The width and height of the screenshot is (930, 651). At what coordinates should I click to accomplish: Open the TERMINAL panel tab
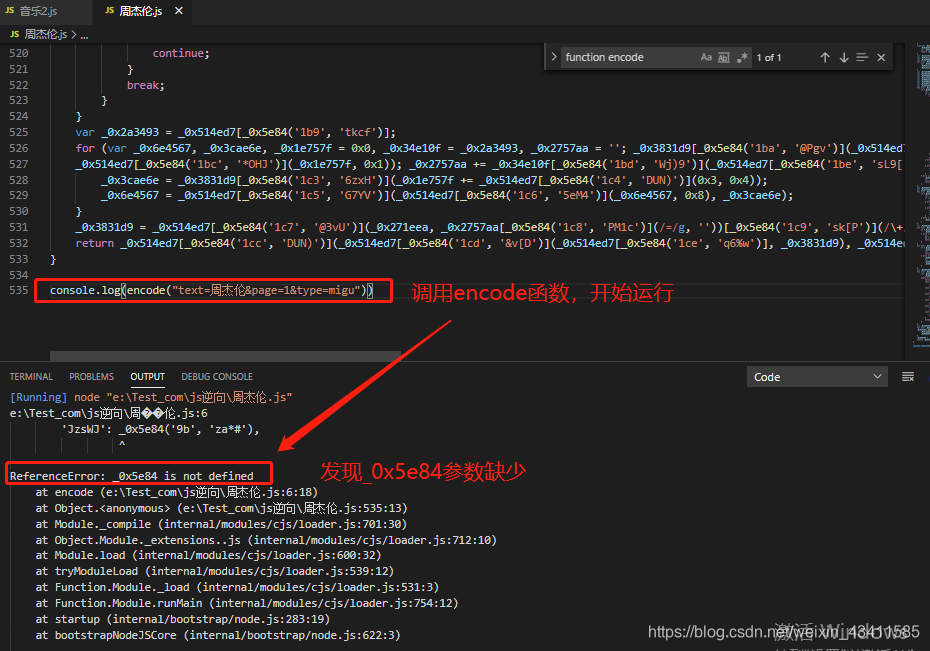pyautogui.click(x=31, y=376)
